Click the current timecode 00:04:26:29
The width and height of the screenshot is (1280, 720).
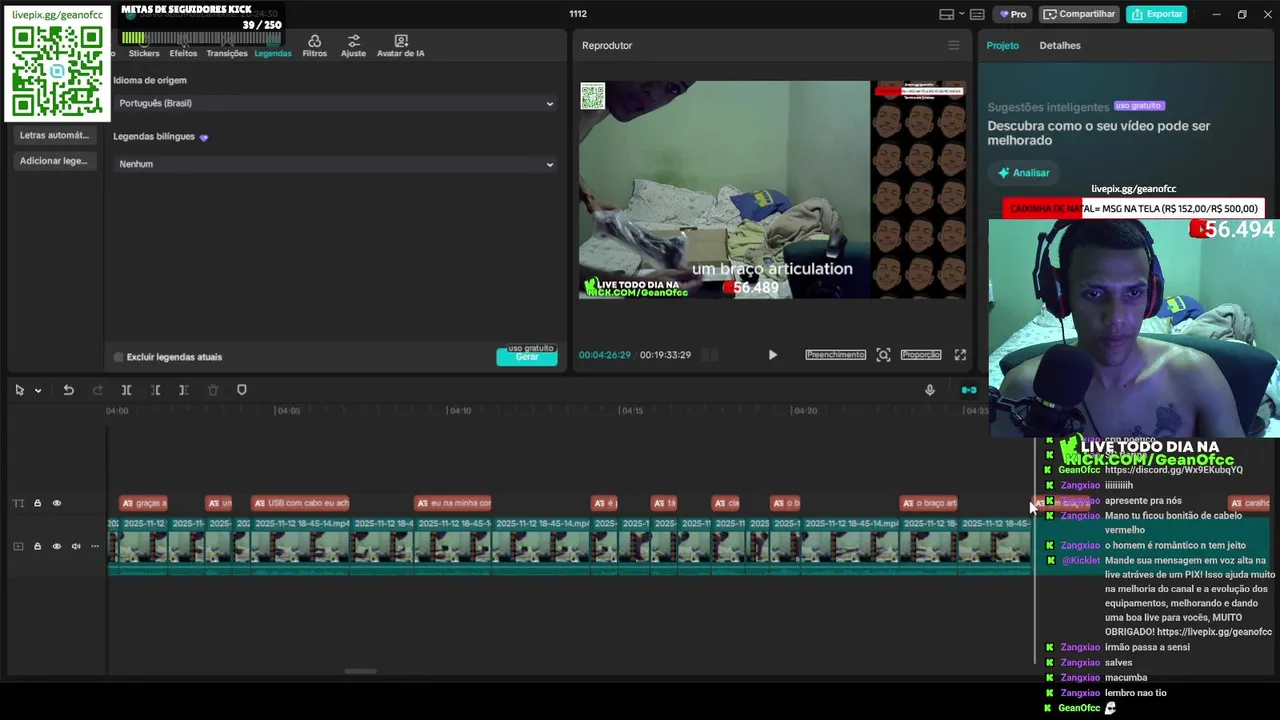tap(604, 355)
